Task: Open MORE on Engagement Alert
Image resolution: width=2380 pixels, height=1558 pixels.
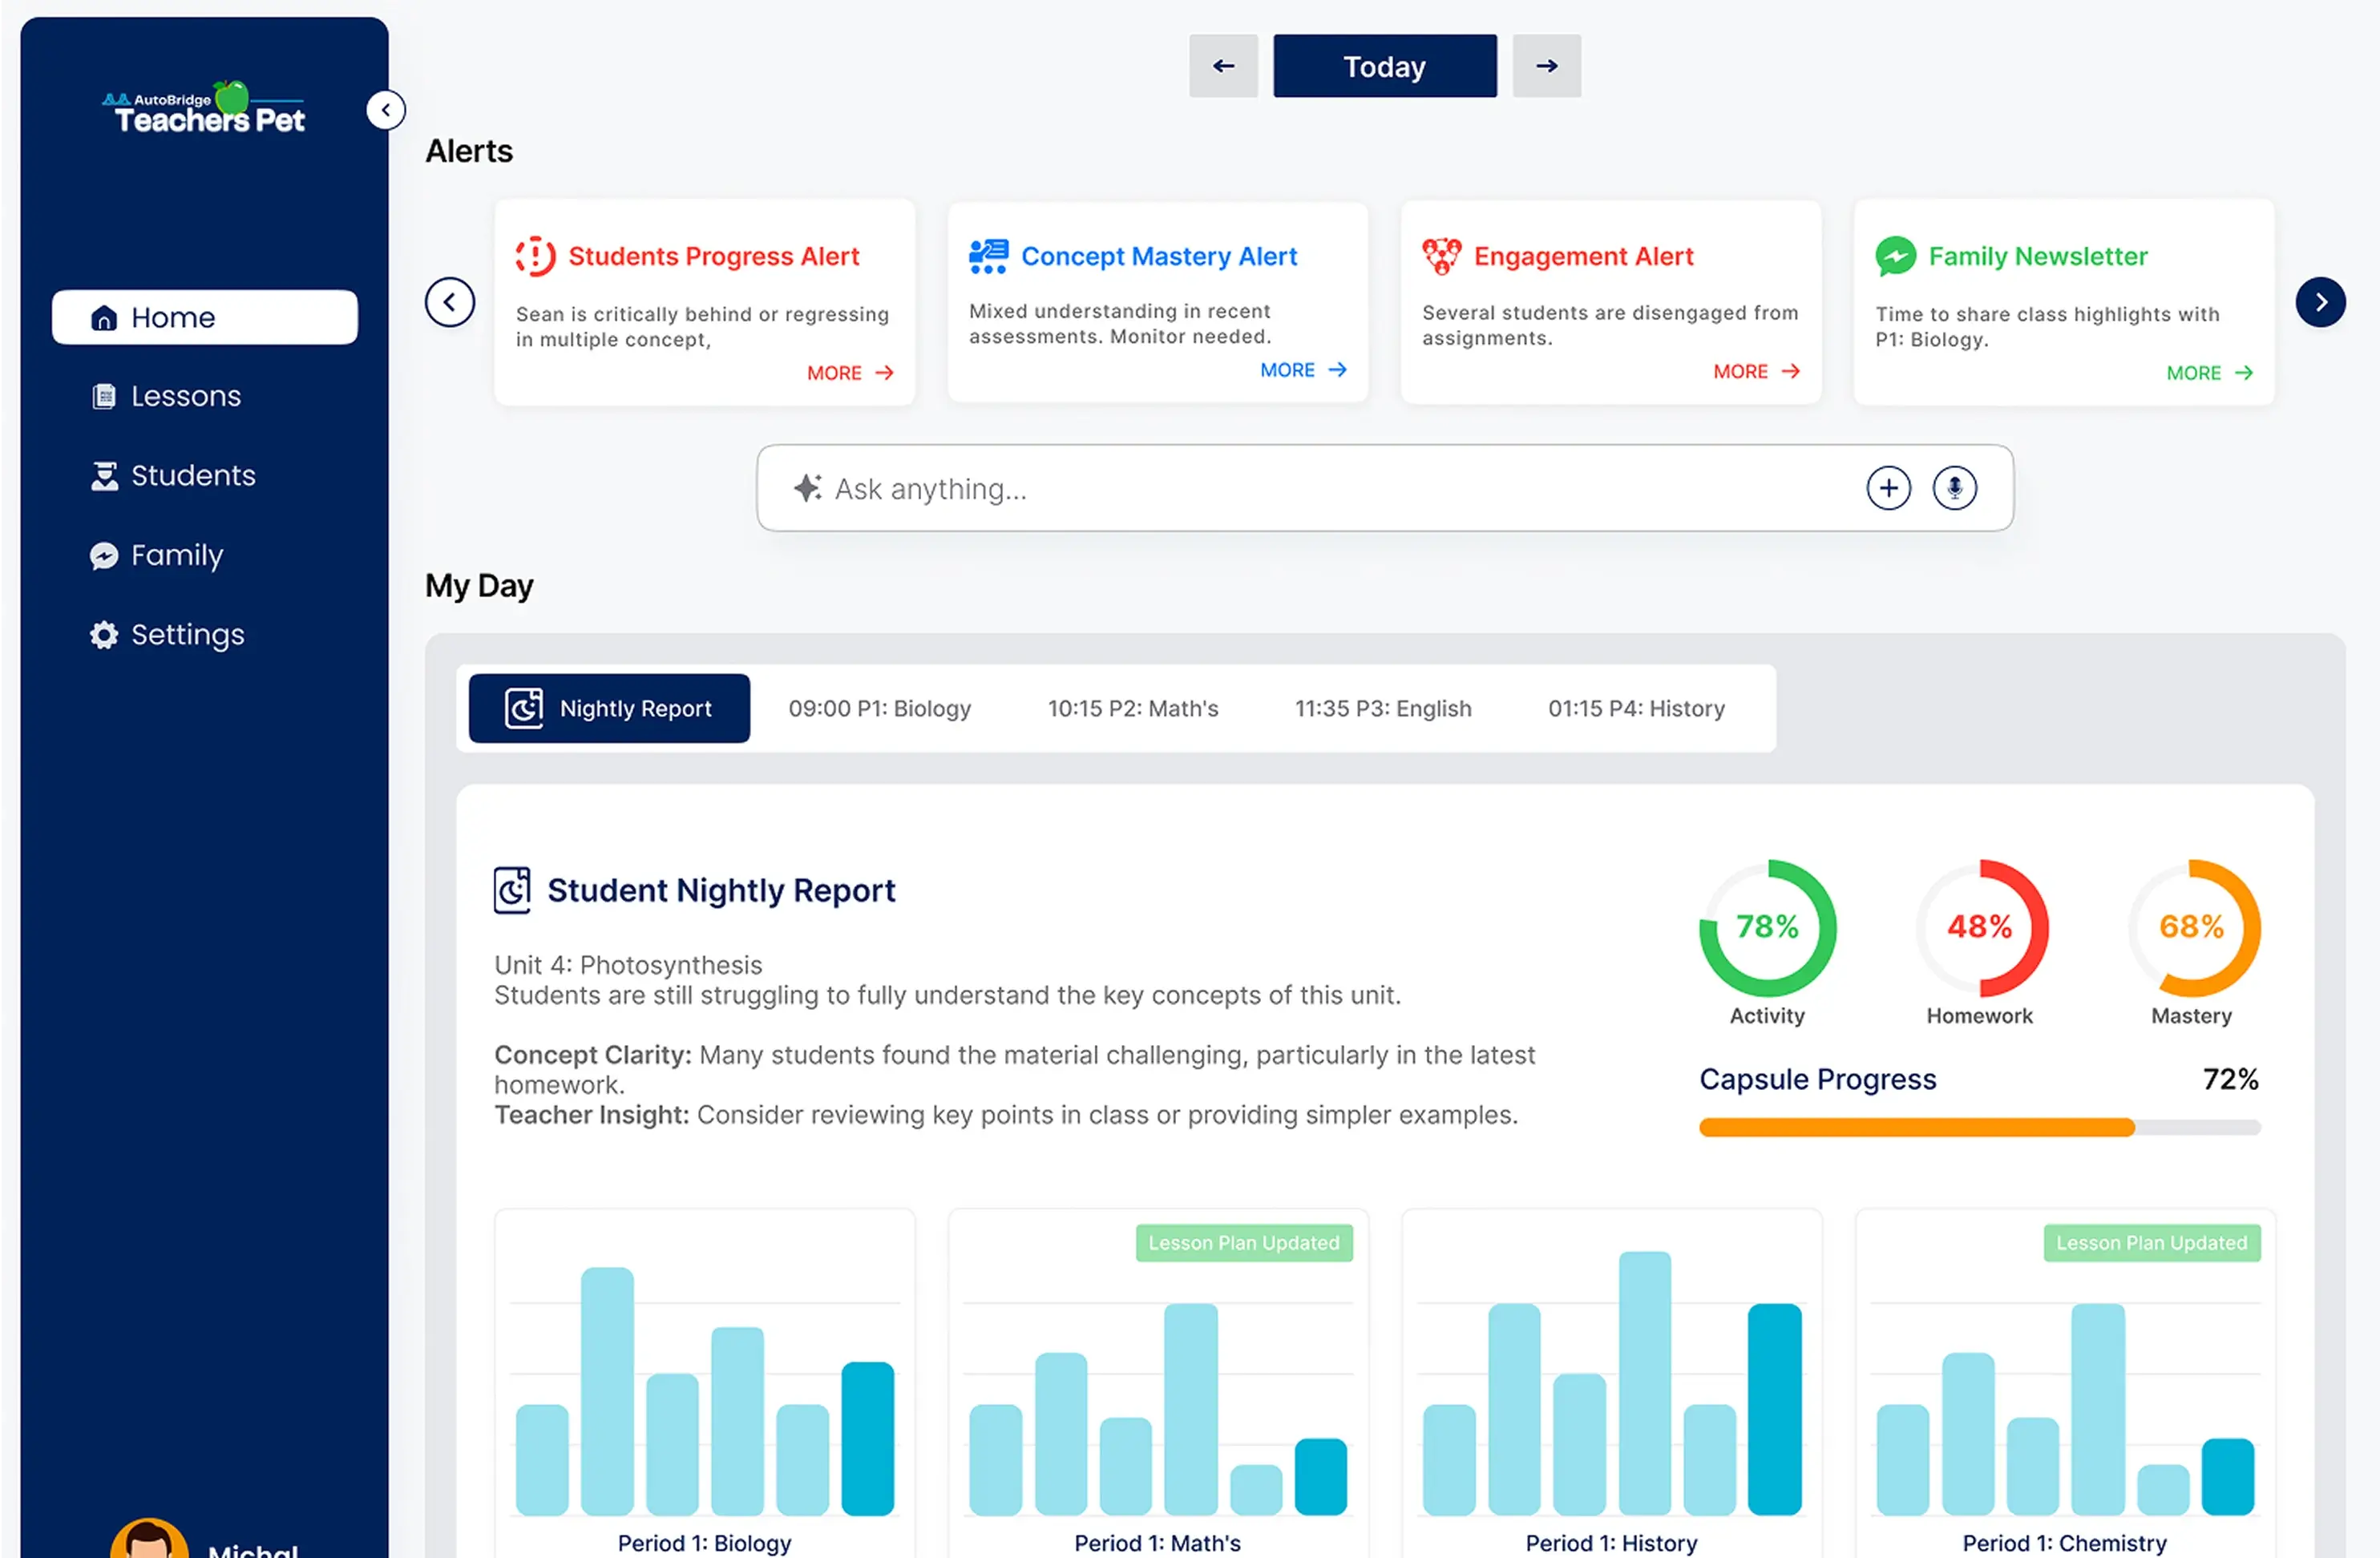Action: point(1756,371)
